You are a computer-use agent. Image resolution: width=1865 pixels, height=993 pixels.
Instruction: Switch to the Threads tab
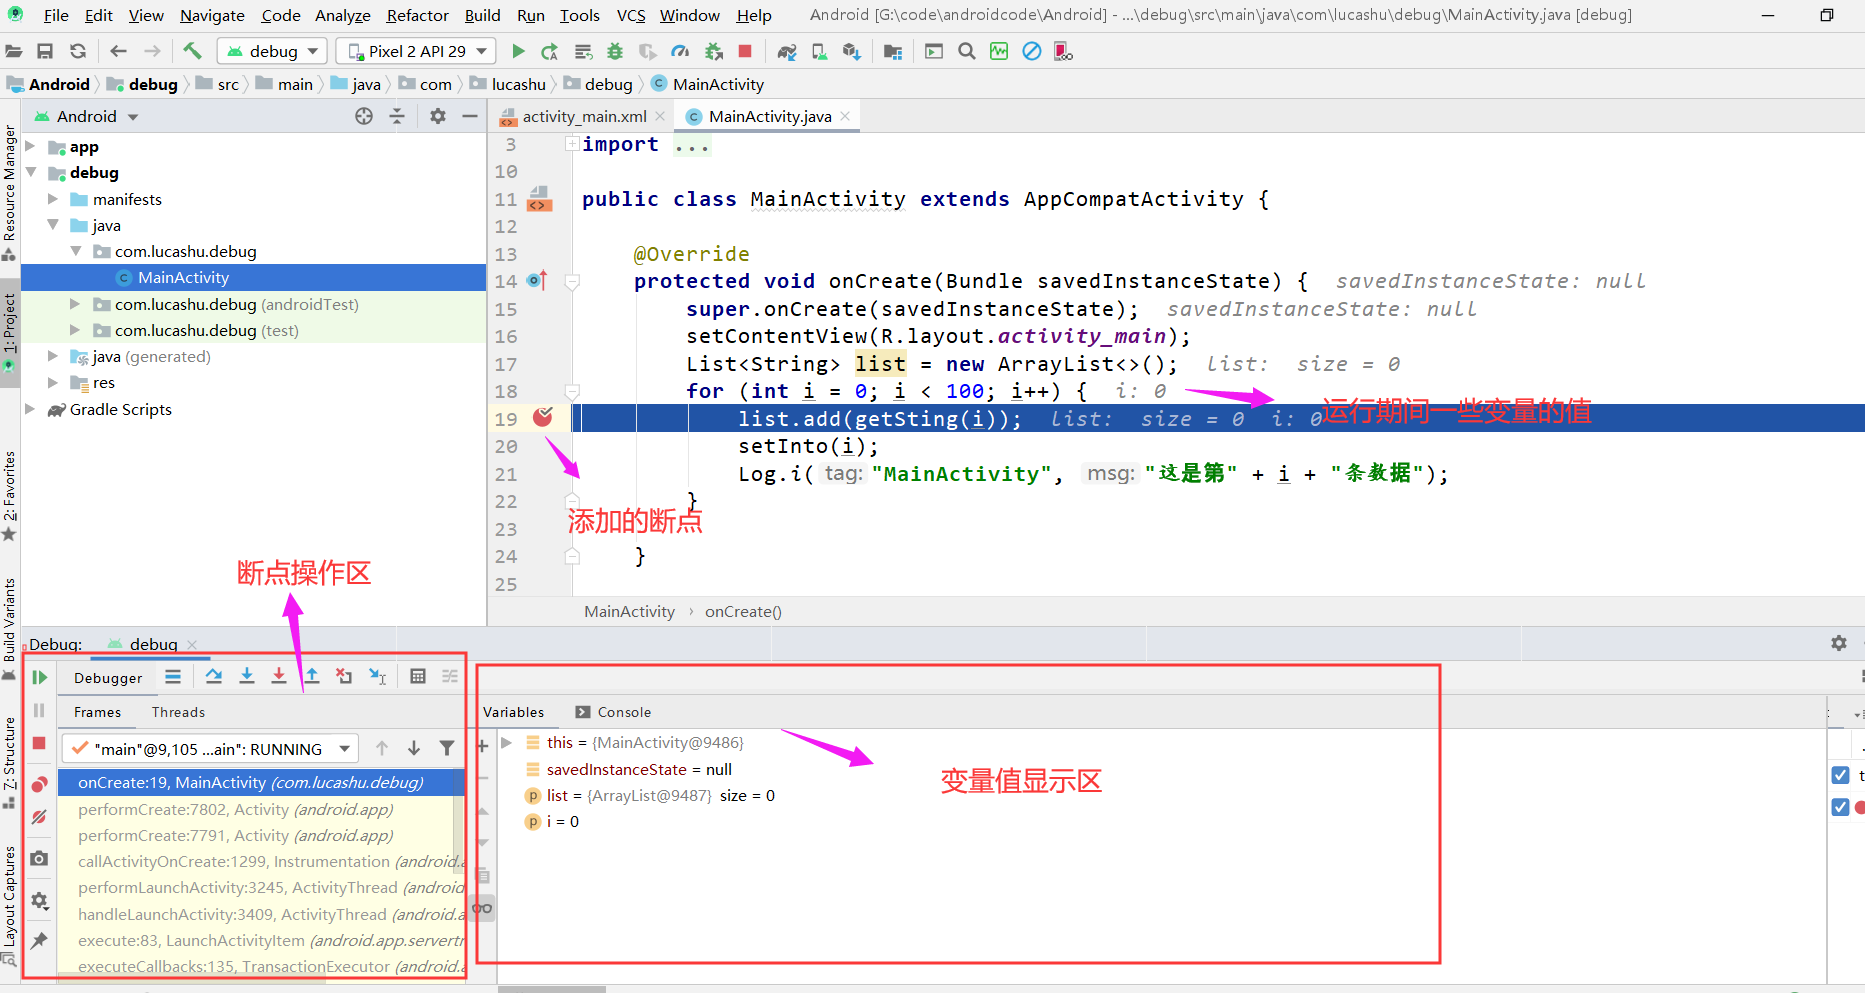[178, 712]
